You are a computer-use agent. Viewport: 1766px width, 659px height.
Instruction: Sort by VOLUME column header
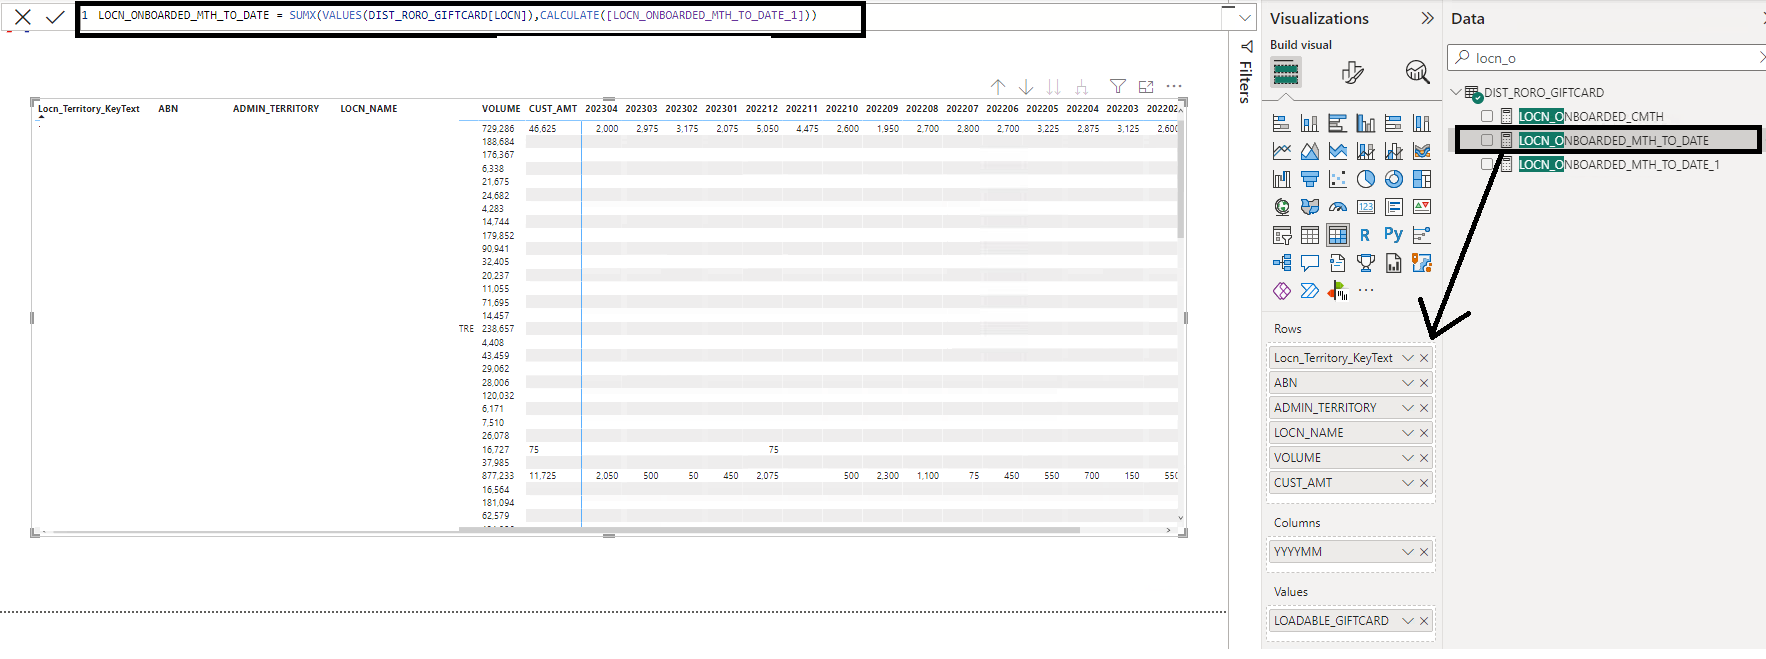click(501, 109)
